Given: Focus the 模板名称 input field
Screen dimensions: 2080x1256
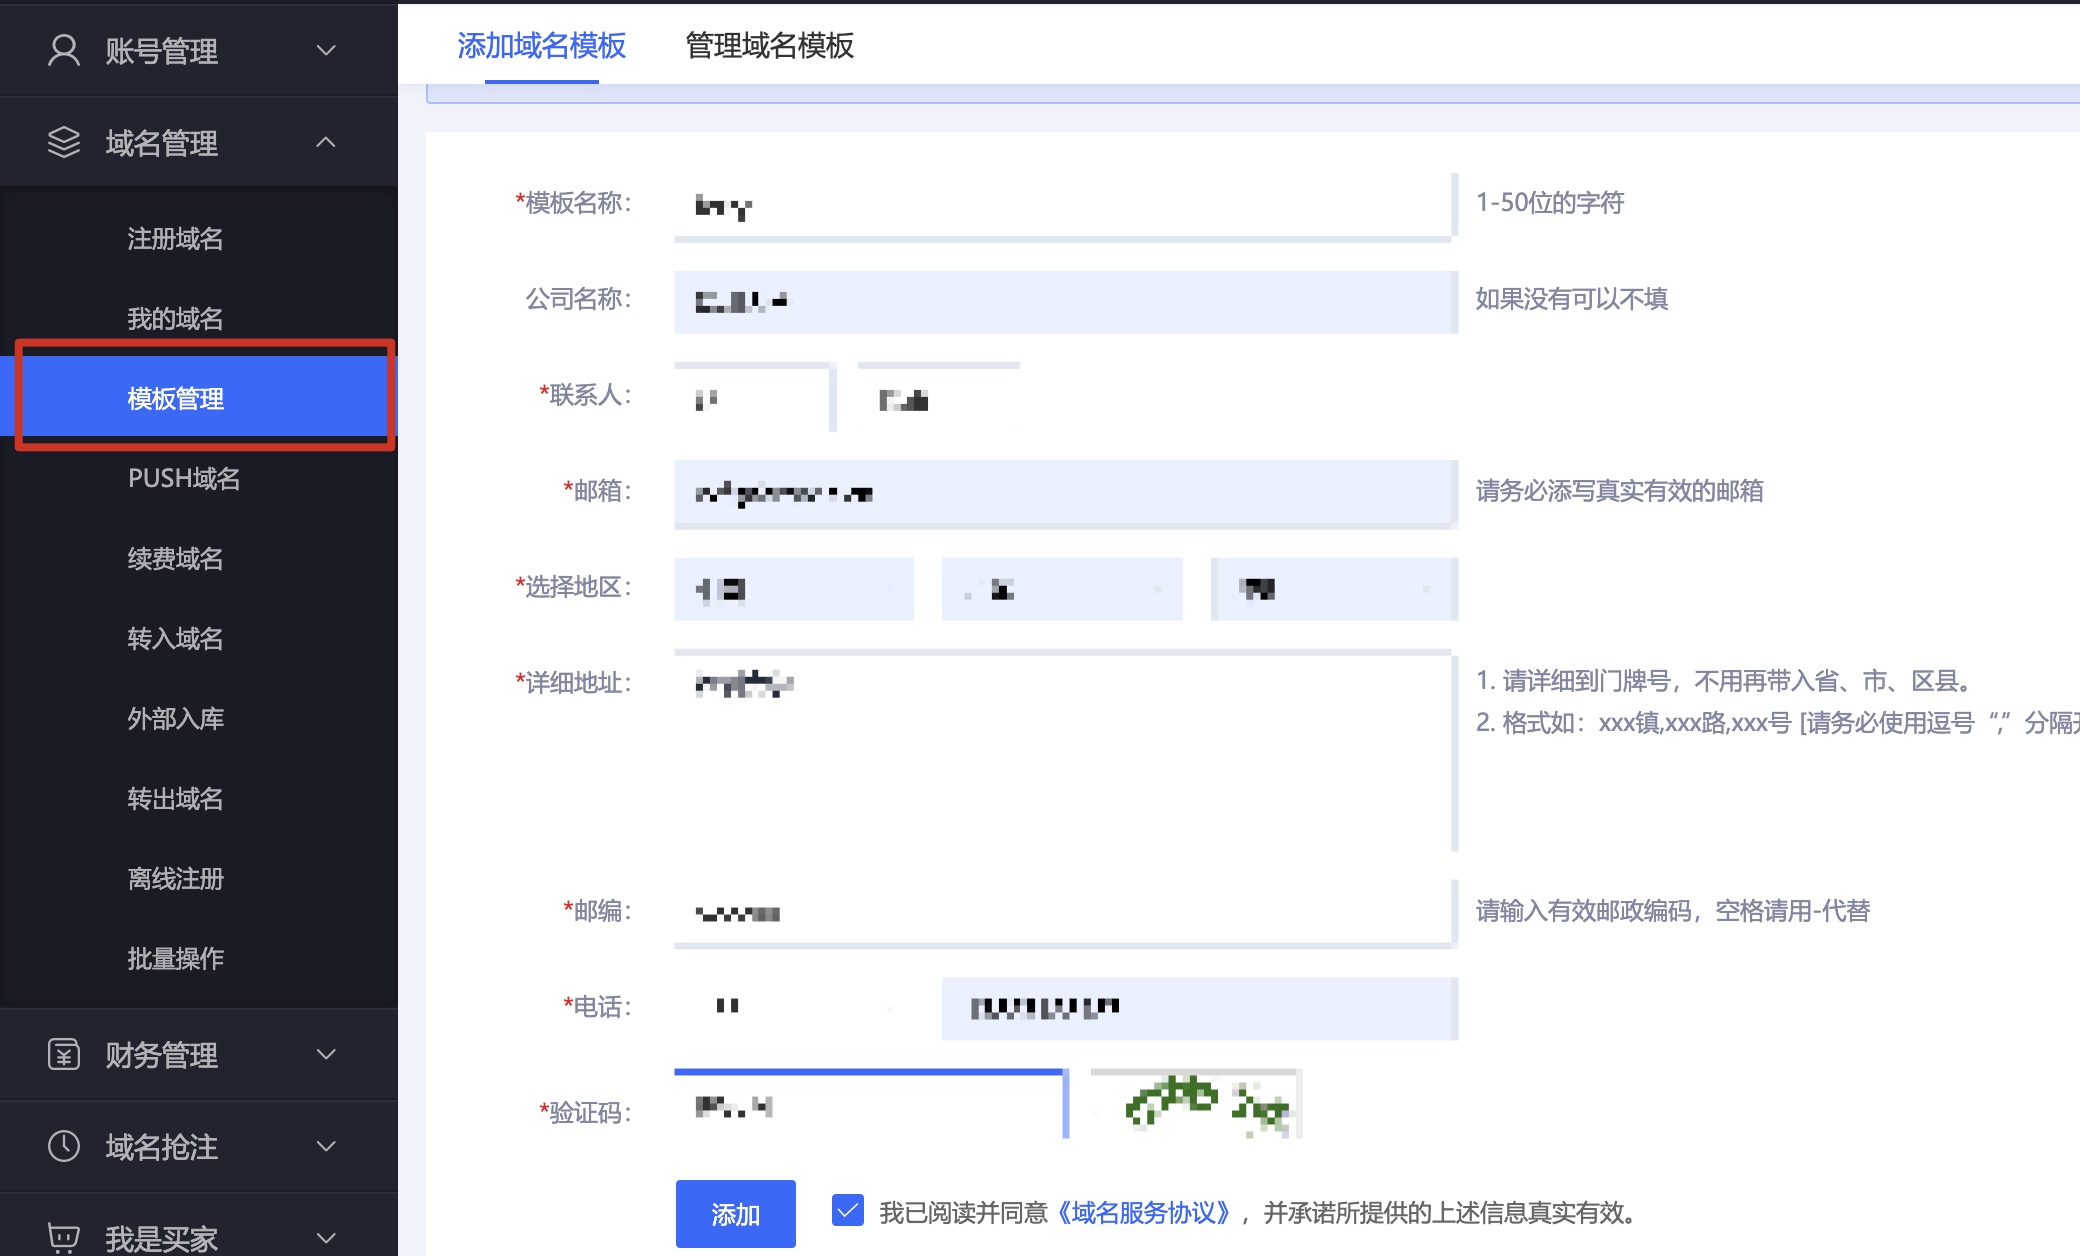Looking at the screenshot, I should coord(1062,206).
